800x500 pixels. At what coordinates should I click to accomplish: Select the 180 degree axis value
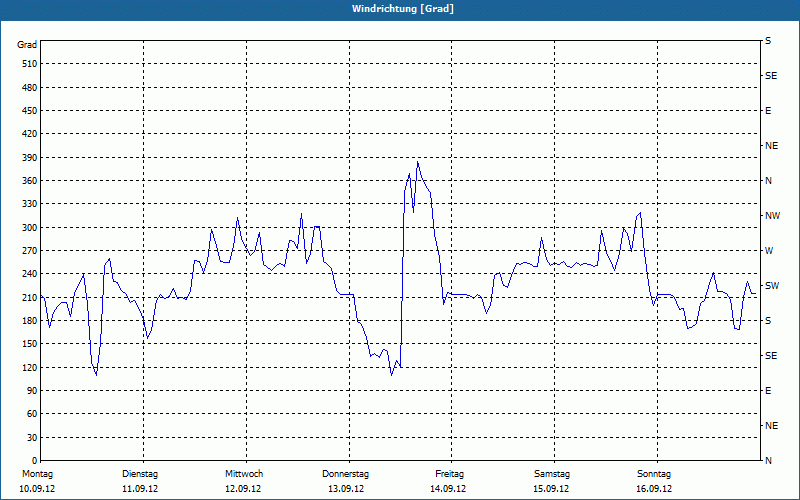(x=30, y=321)
